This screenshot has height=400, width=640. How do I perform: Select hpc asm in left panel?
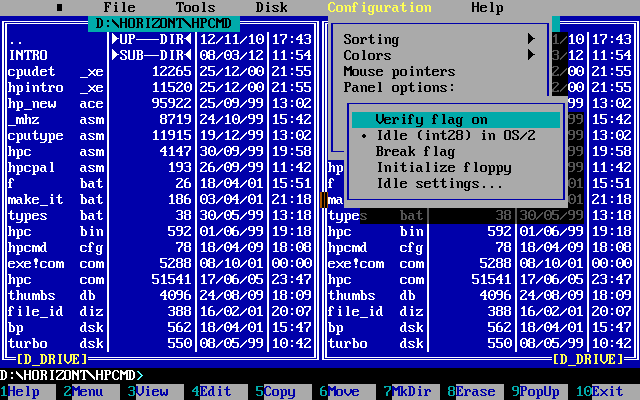pyautogui.click(x=160, y=151)
